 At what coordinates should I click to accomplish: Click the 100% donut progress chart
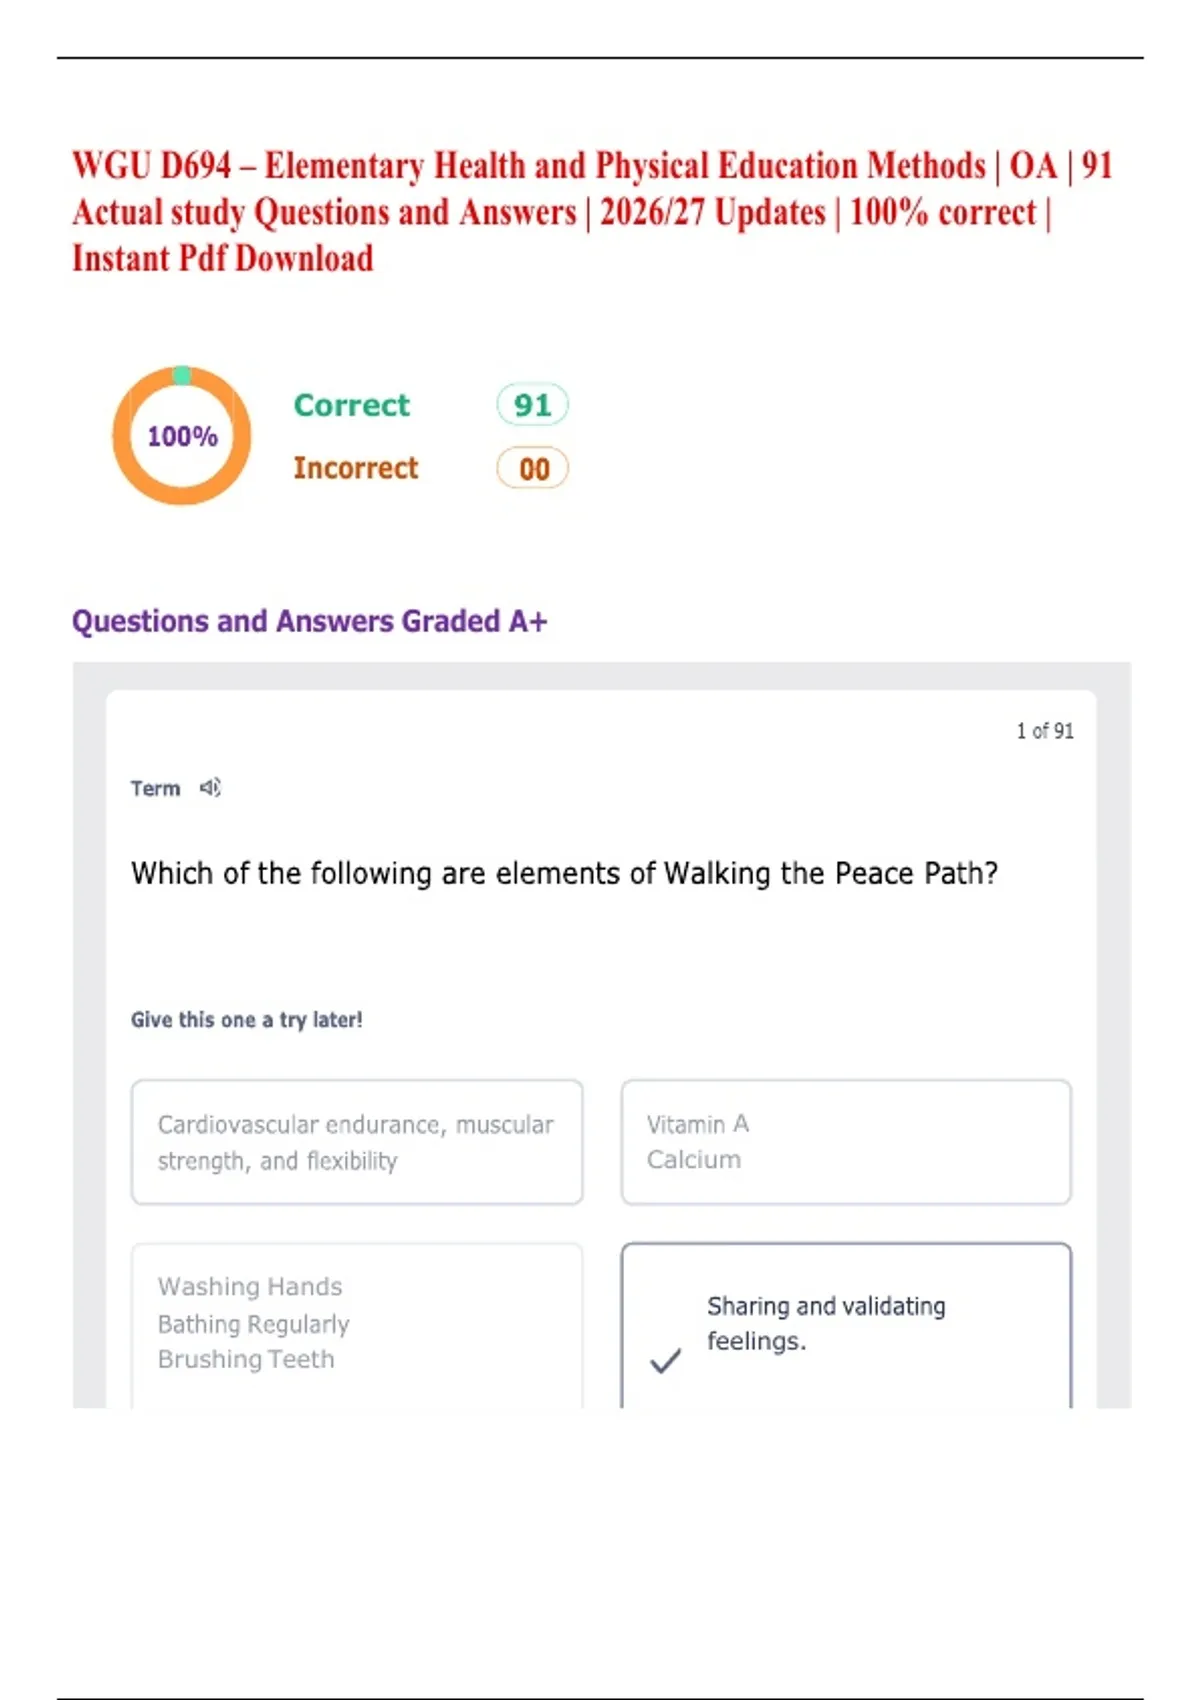click(x=181, y=435)
